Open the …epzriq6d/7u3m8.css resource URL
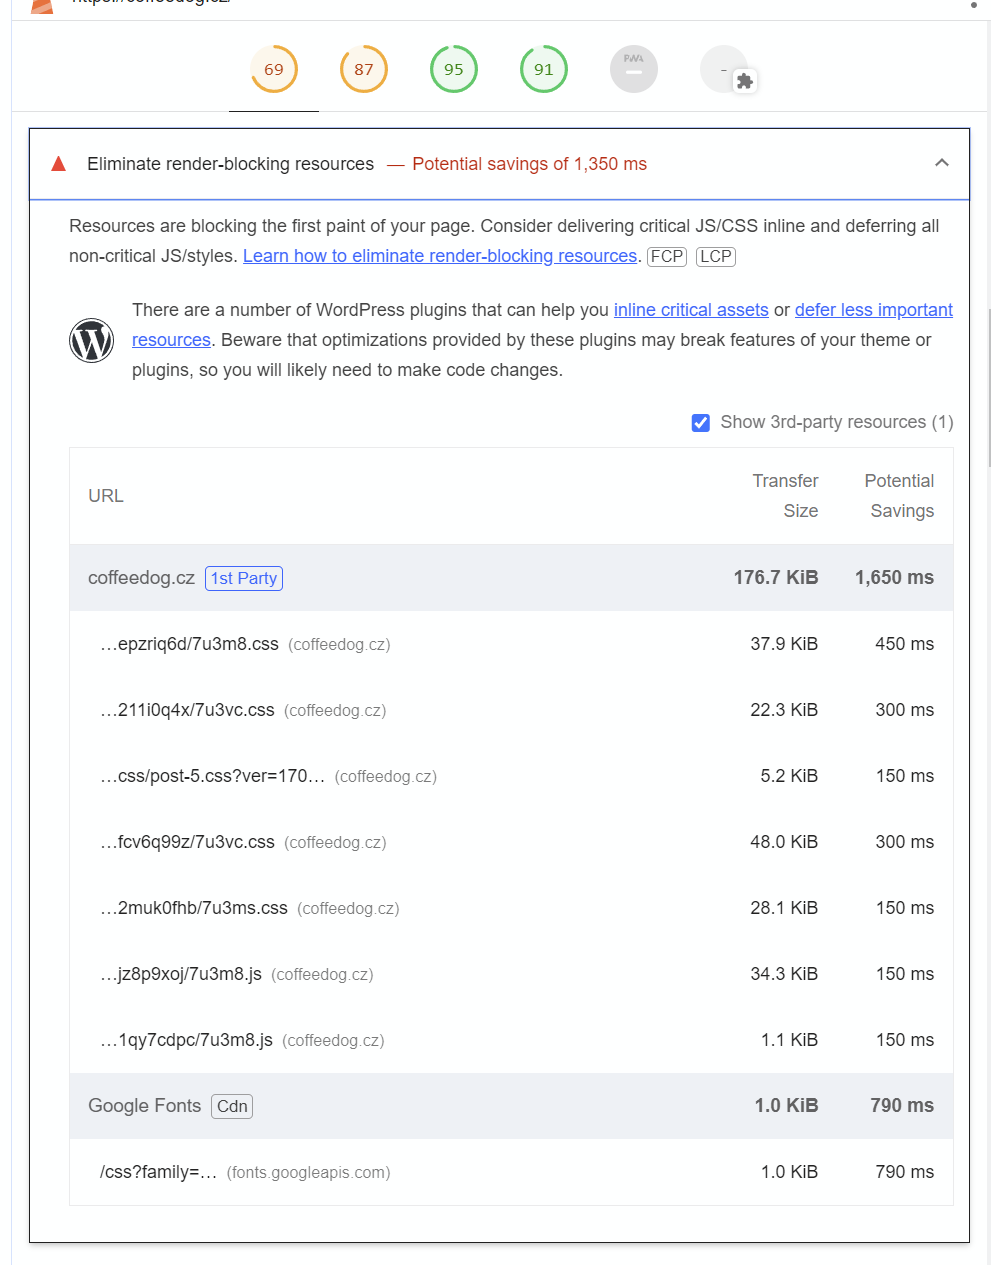The width and height of the screenshot is (991, 1265). point(189,644)
